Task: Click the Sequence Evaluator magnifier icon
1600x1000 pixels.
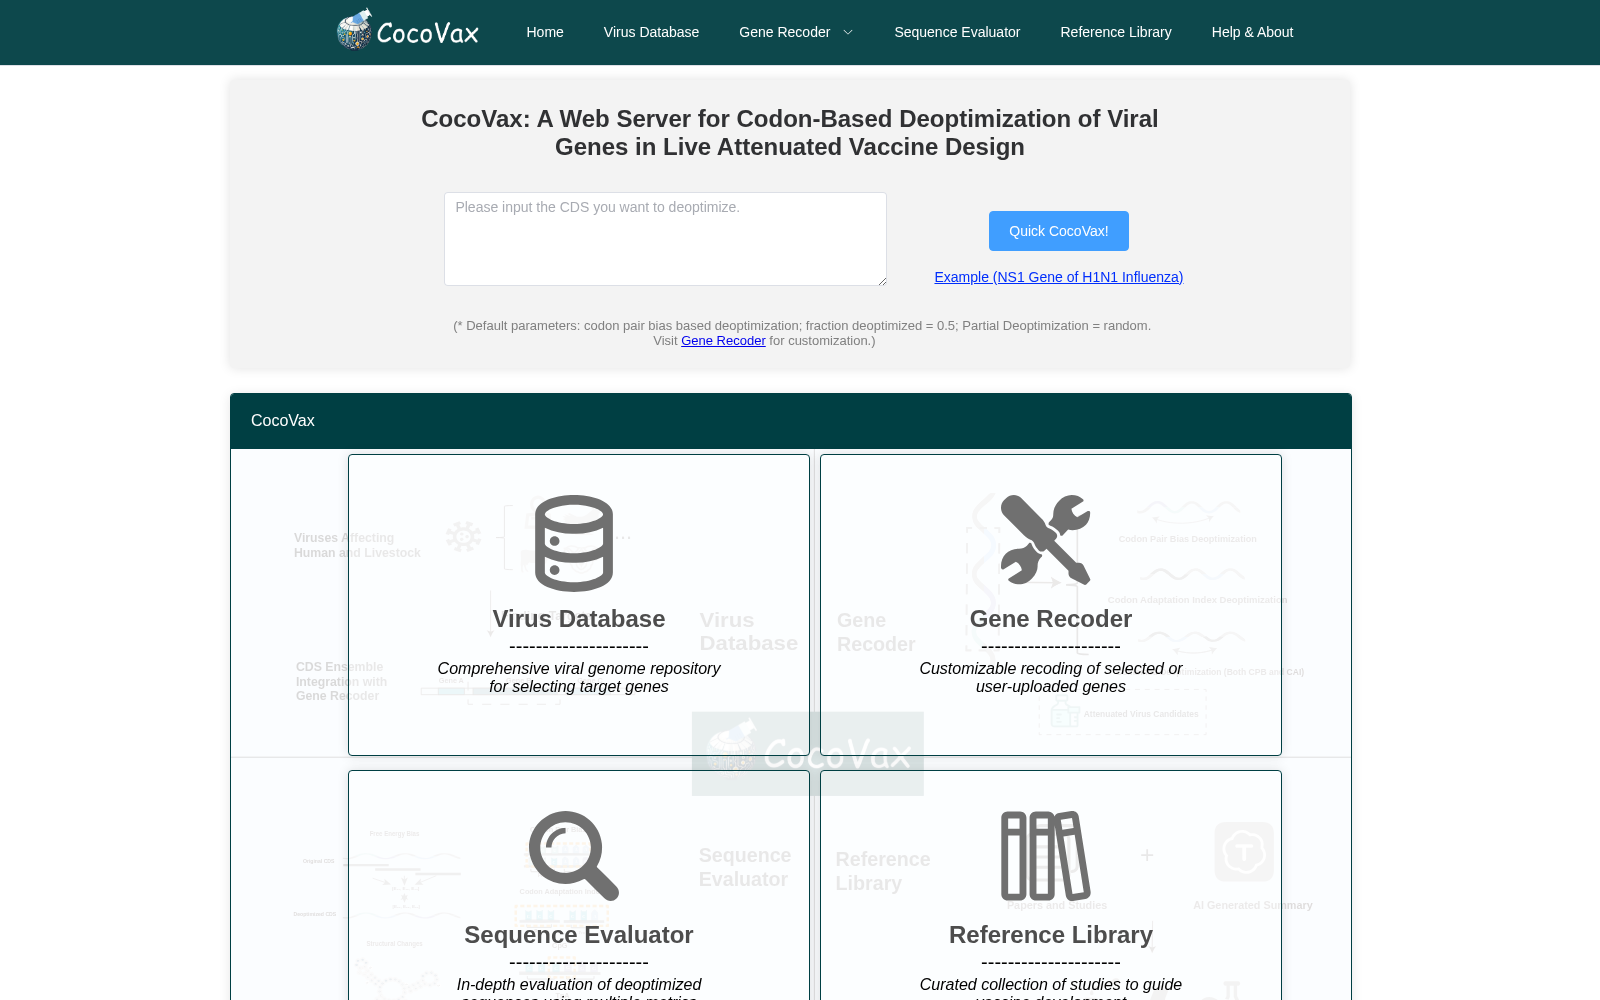Action: 574,856
